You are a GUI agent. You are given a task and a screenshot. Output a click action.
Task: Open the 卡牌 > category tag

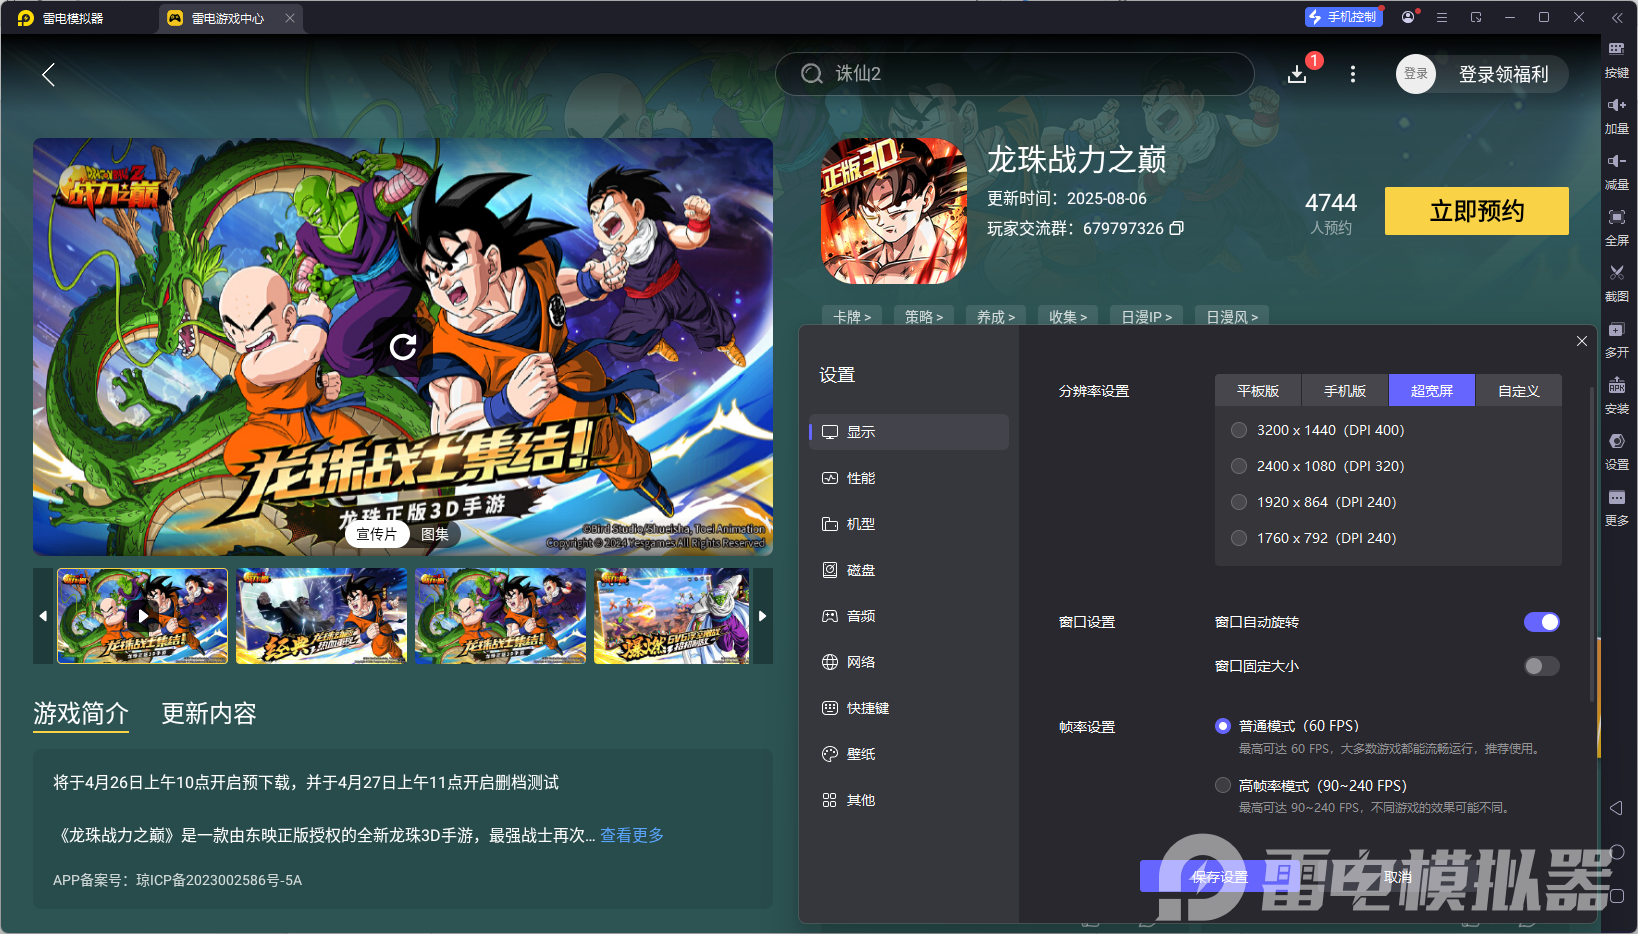click(x=852, y=316)
